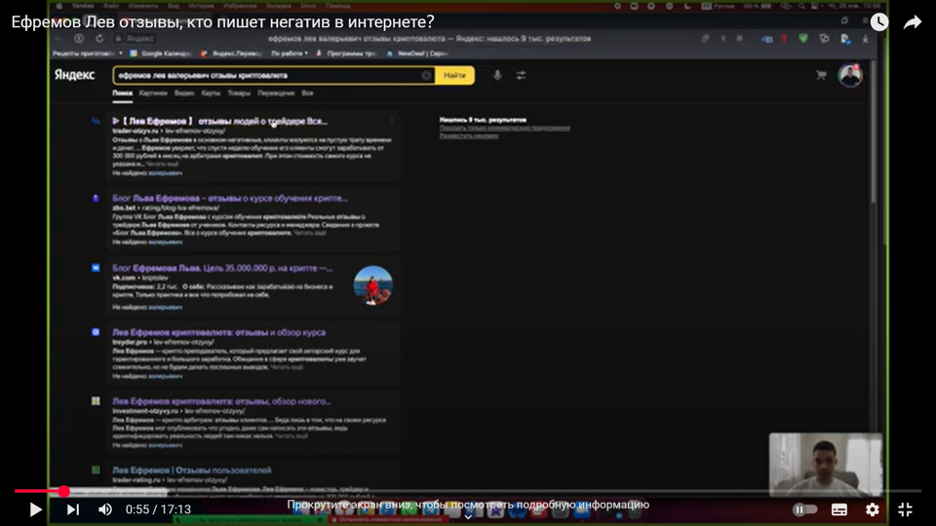Screen dimensions: 936x526
Task: Play the YouTube video
Action: pos(35,509)
